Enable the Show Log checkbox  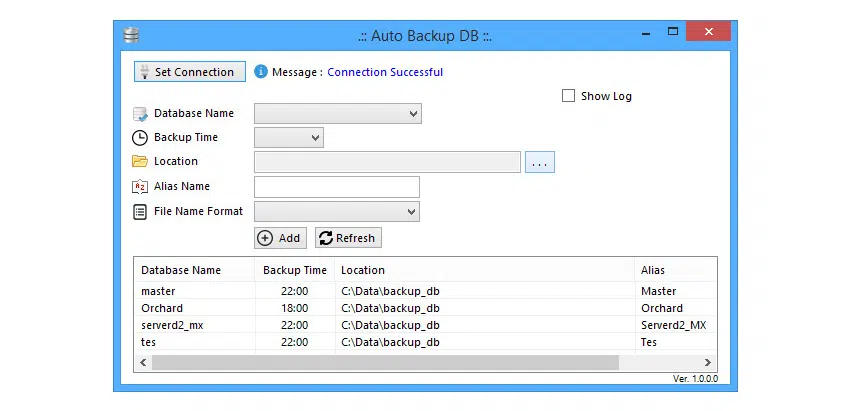pos(569,97)
